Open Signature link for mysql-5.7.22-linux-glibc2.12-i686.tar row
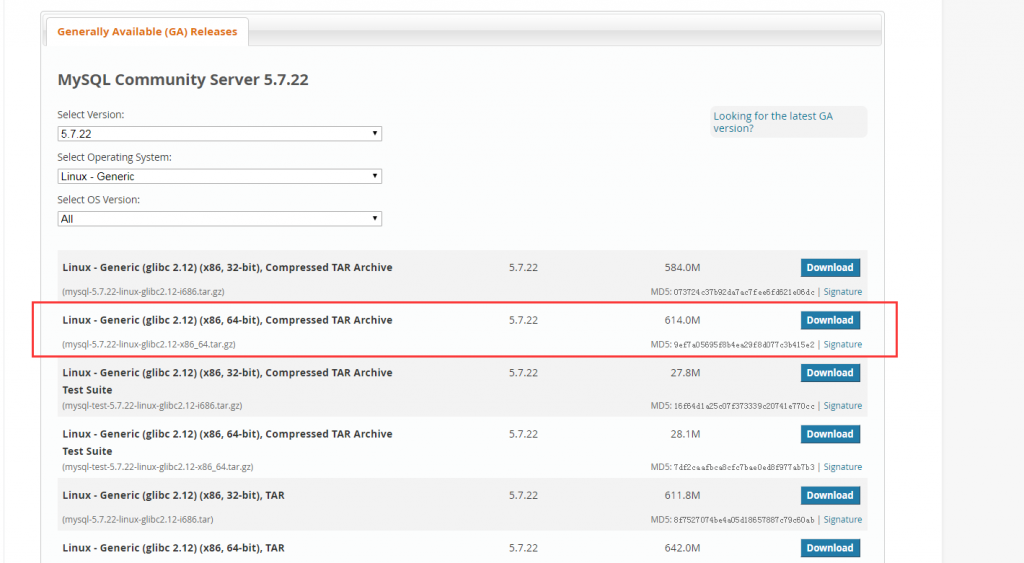Image resolution: width=1024 pixels, height=563 pixels. 842,520
